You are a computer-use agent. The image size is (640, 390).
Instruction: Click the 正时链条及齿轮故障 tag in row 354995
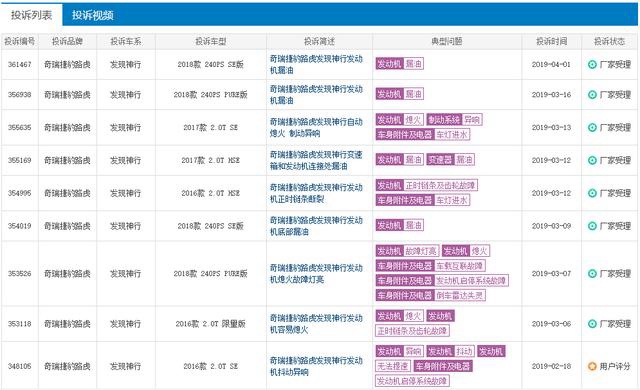(427, 185)
